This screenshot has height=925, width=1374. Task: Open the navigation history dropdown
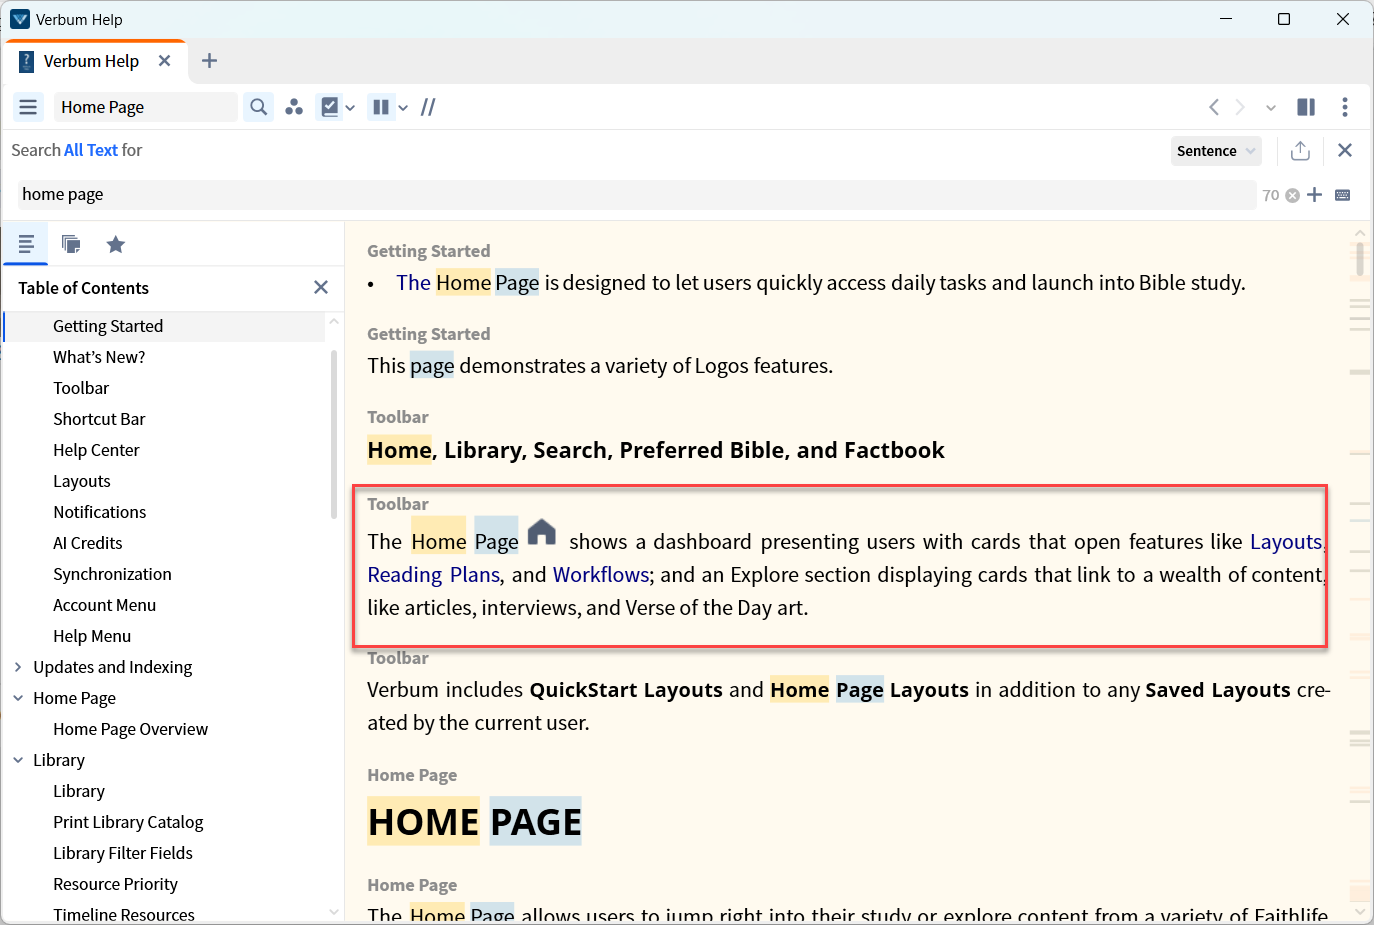[x=1271, y=108]
